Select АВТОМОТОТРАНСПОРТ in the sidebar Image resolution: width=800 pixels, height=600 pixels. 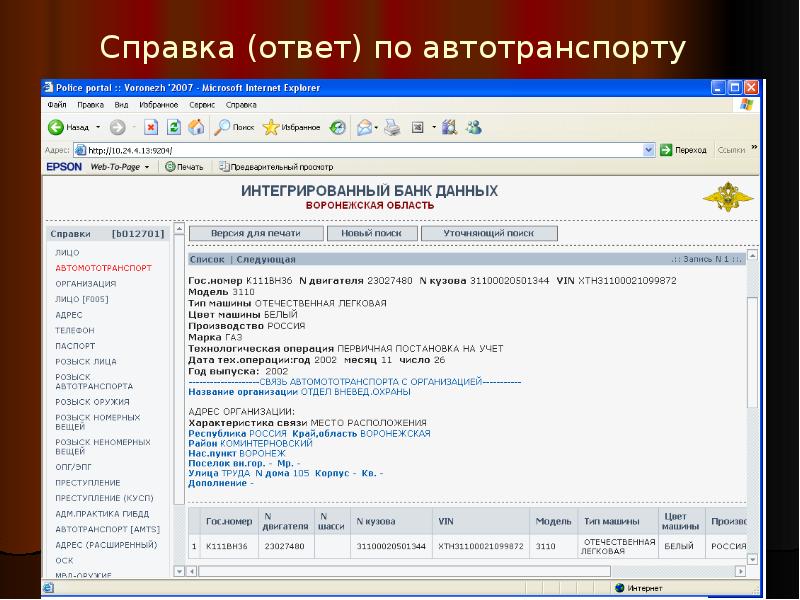101,268
